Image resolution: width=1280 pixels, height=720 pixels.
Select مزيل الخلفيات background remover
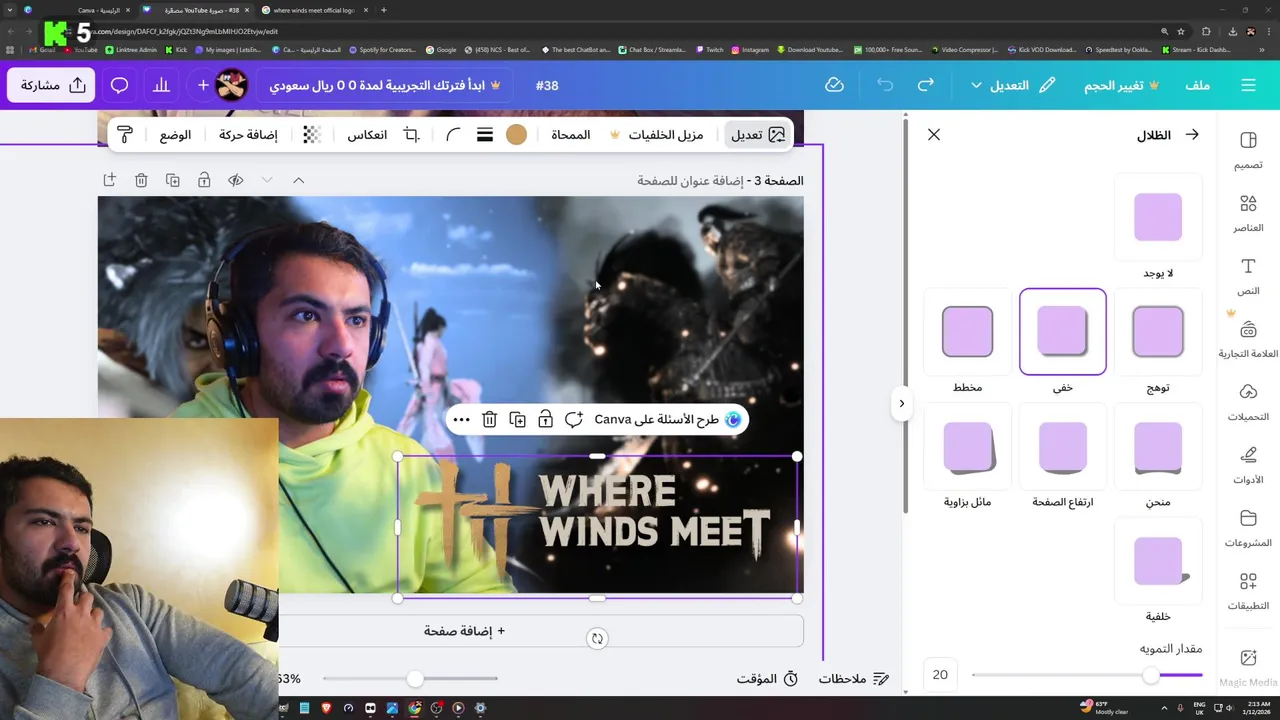point(656,135)
